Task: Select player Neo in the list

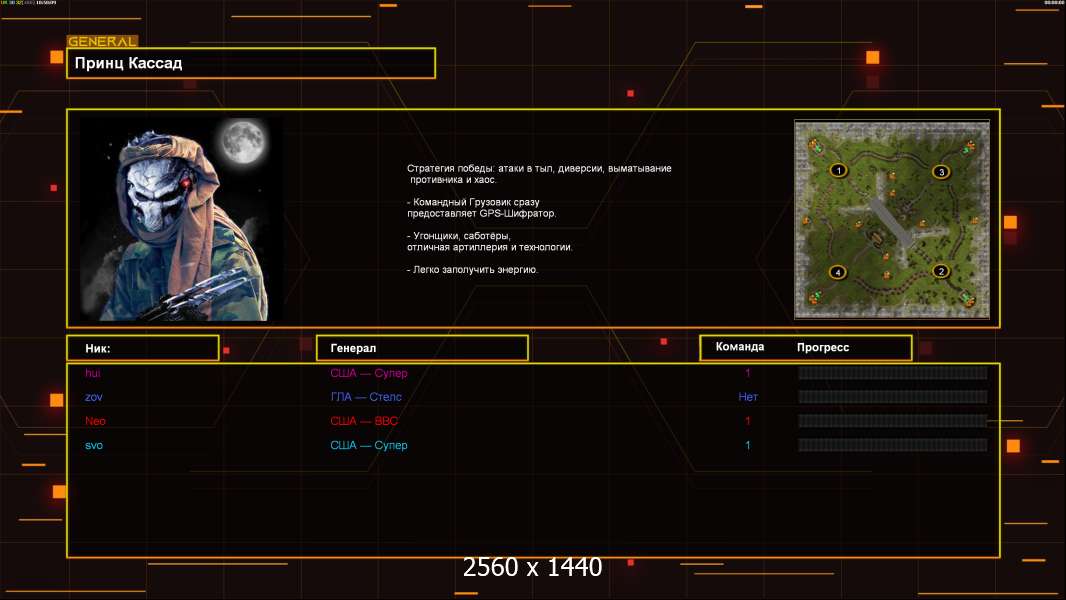Action: click(x=95, y=421)
